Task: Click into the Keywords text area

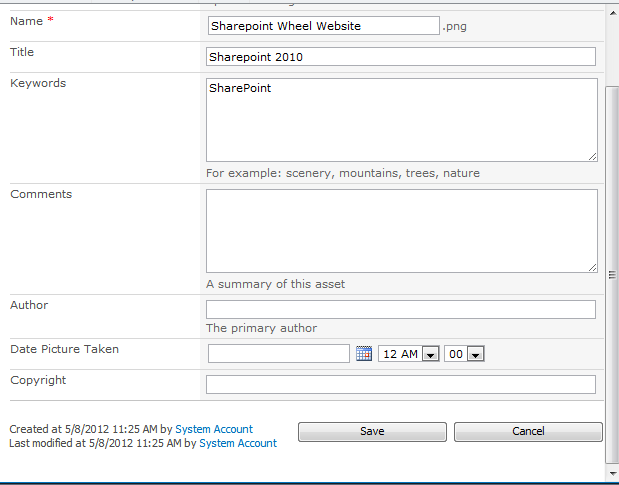Action: 402,120
